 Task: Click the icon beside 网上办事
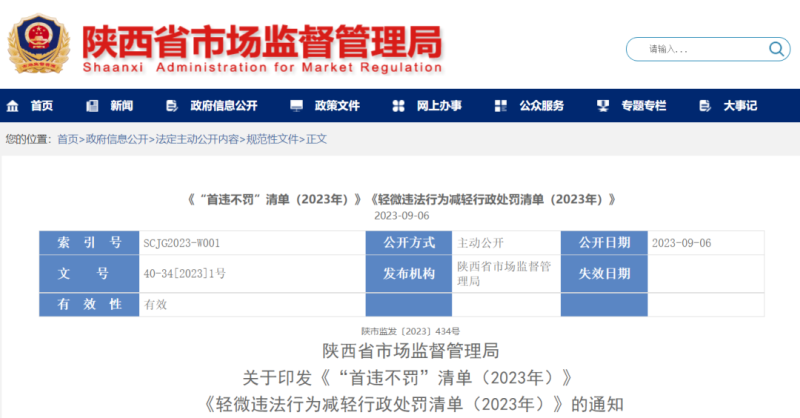(398, 106)
